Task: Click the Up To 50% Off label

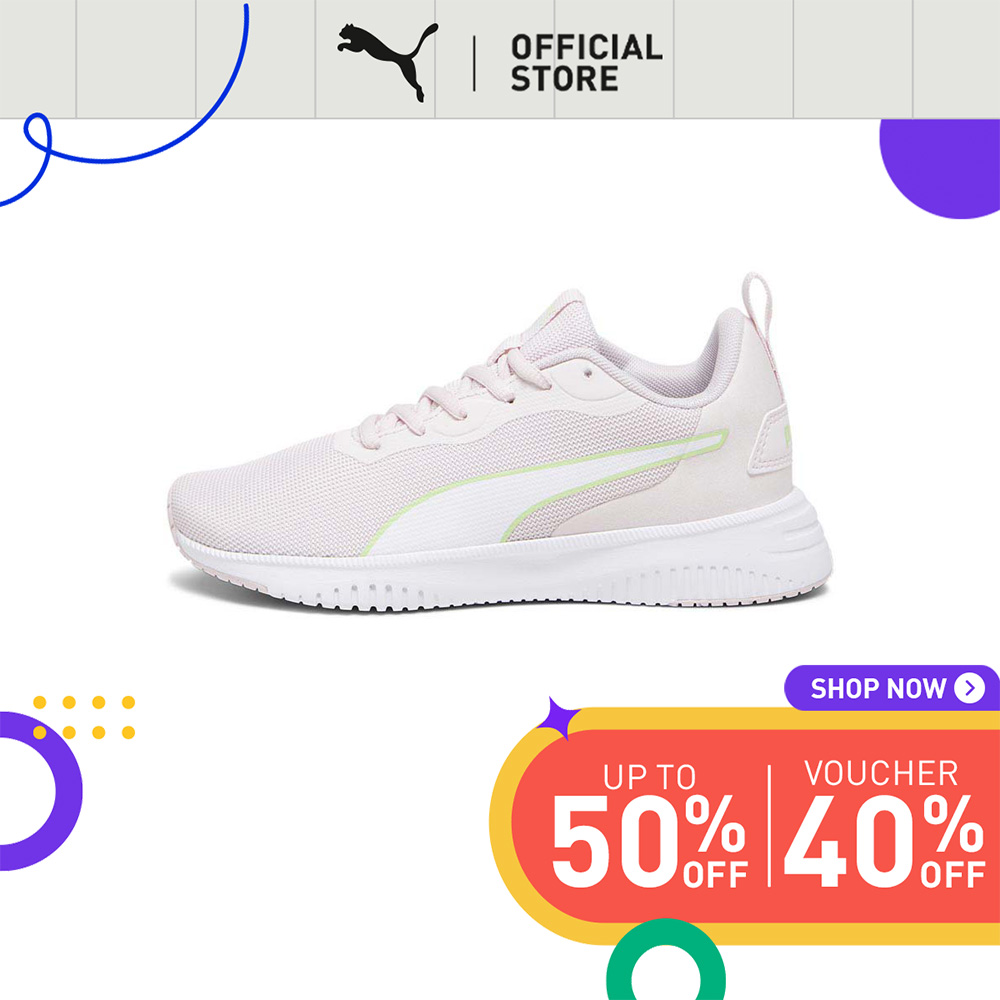Action: [649, 826]
